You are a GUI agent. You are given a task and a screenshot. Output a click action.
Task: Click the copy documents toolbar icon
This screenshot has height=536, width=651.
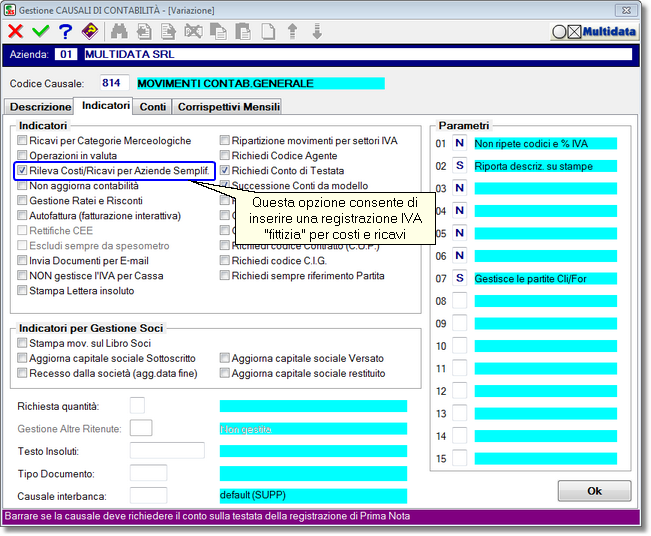pyautogui.click(x=218, y=32)
